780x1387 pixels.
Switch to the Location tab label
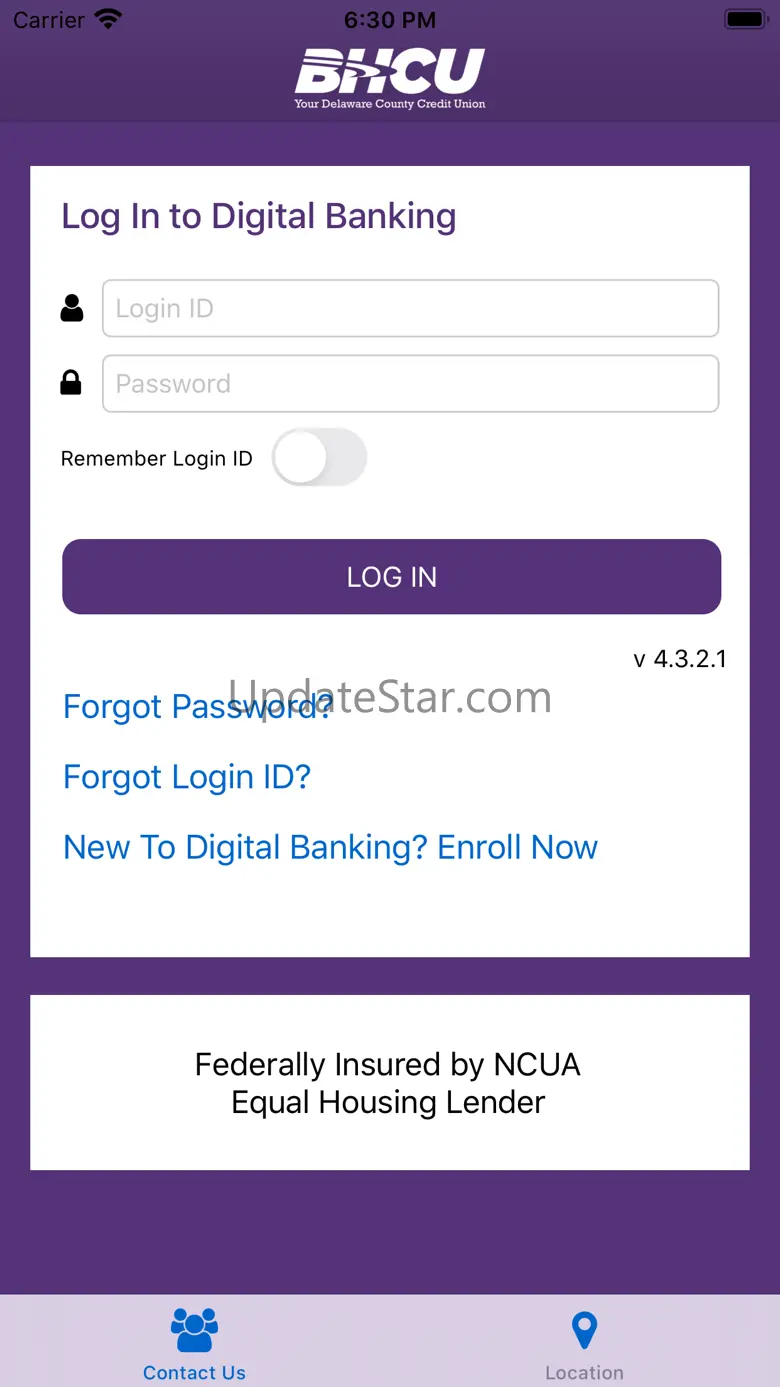pos(584,1373)
